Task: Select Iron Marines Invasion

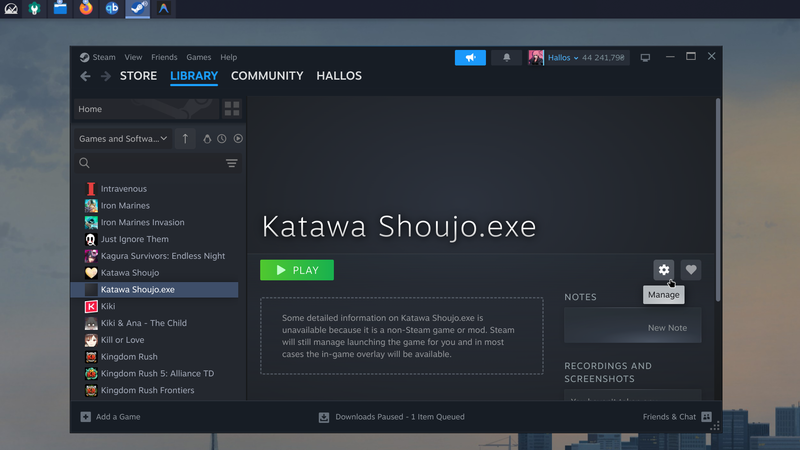Action: 155,222
